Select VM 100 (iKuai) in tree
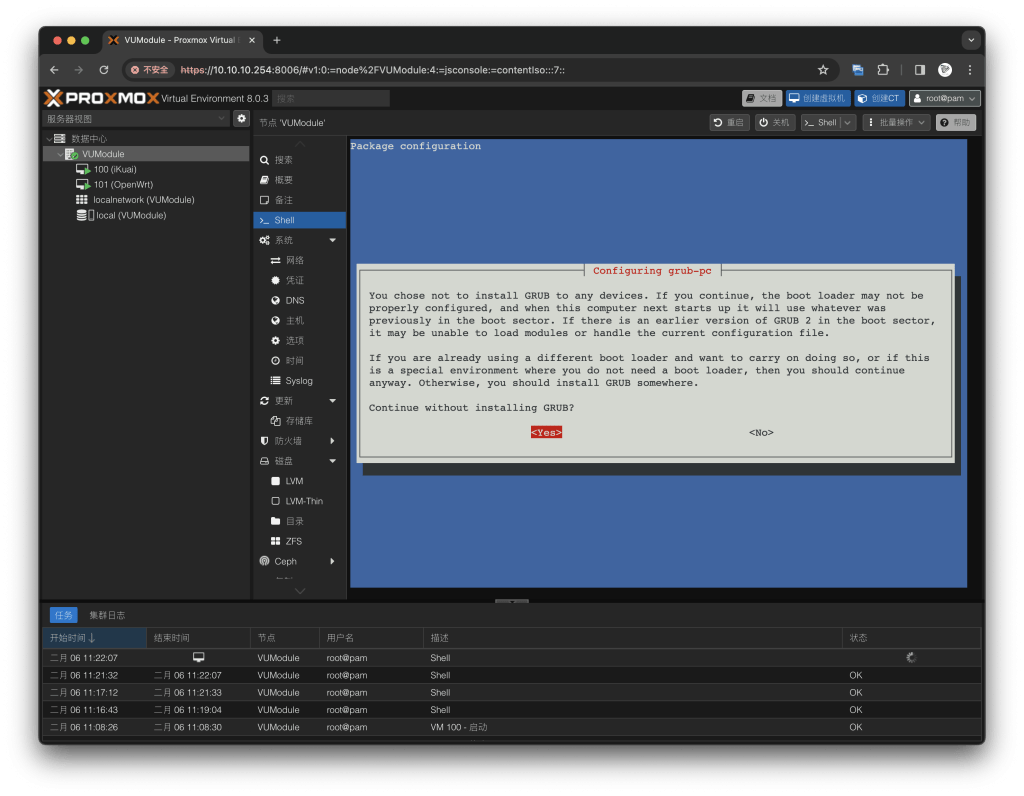Screen dimensions: 1024x796 point(114,169)
